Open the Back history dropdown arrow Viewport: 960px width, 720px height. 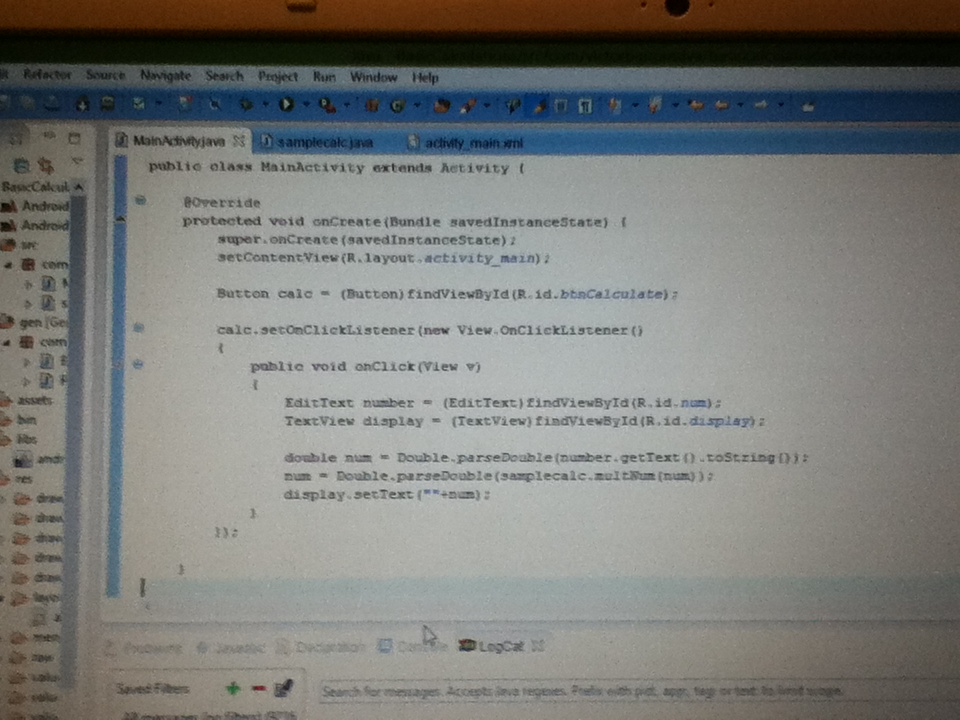click(x=741, y=106)
